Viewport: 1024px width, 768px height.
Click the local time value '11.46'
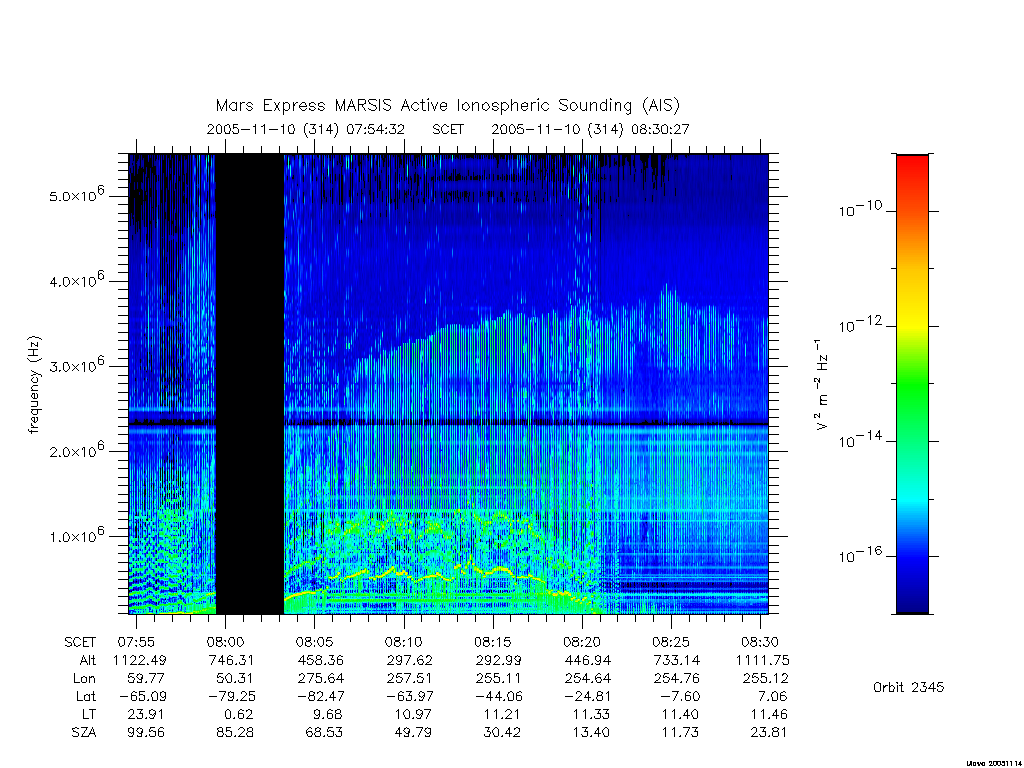(x=769, y=714)
